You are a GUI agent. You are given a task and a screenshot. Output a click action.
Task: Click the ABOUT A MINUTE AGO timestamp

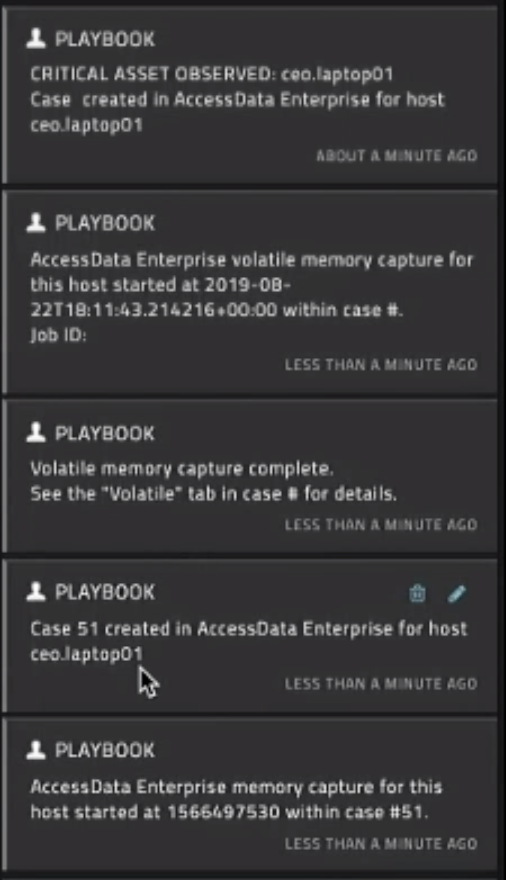pos(397,156)
